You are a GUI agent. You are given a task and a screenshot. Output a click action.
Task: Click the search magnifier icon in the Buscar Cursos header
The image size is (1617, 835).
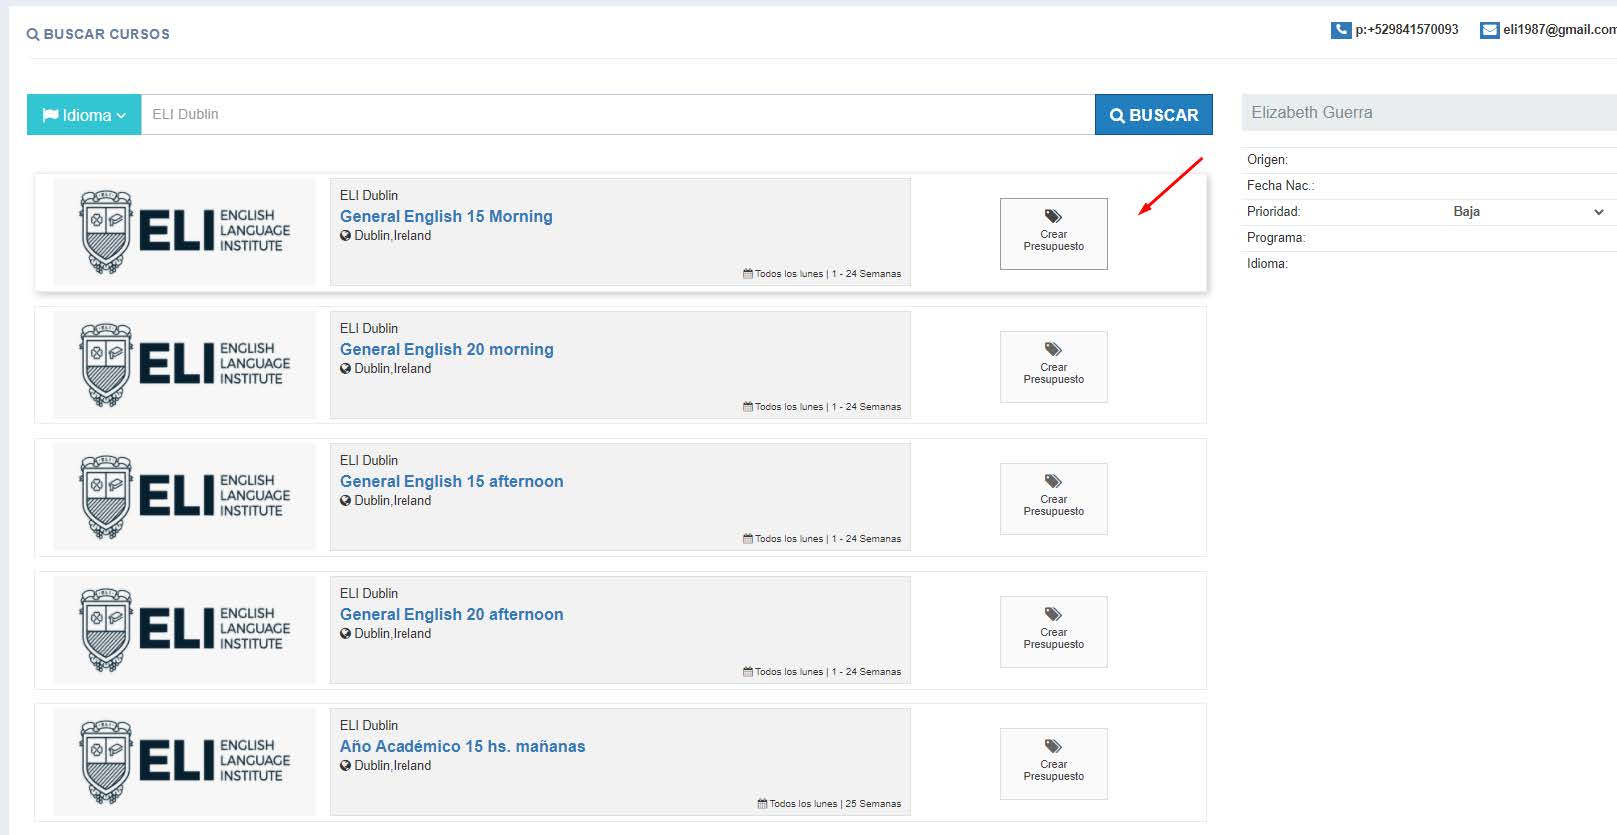point(33,34)
